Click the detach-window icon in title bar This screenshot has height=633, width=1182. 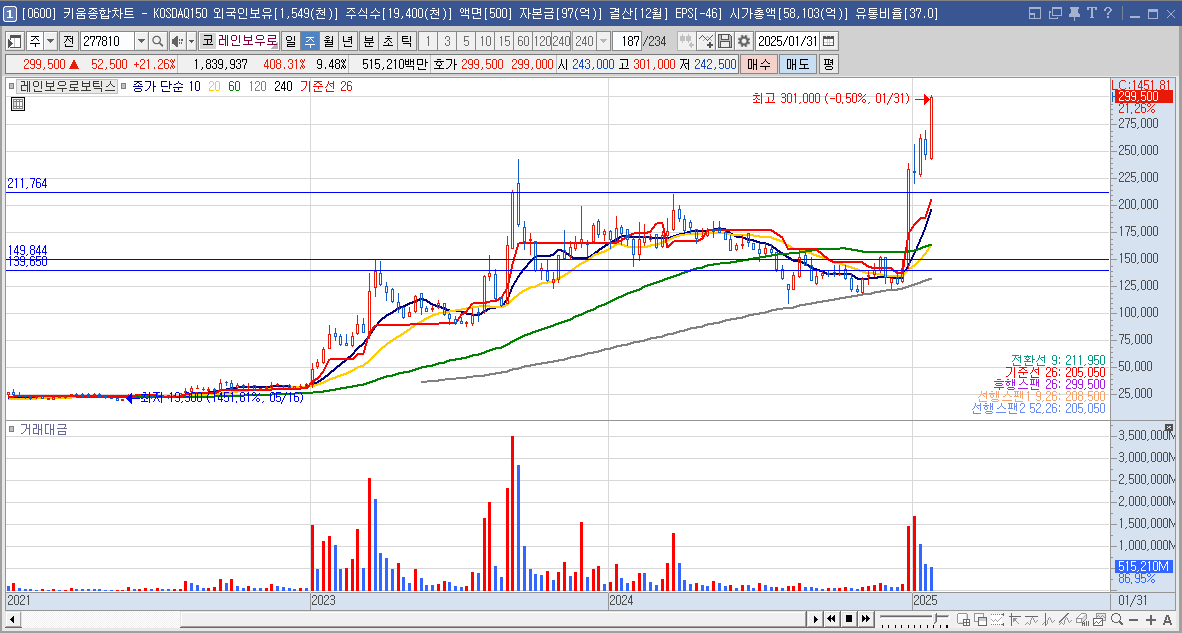tap(1055, 13)
